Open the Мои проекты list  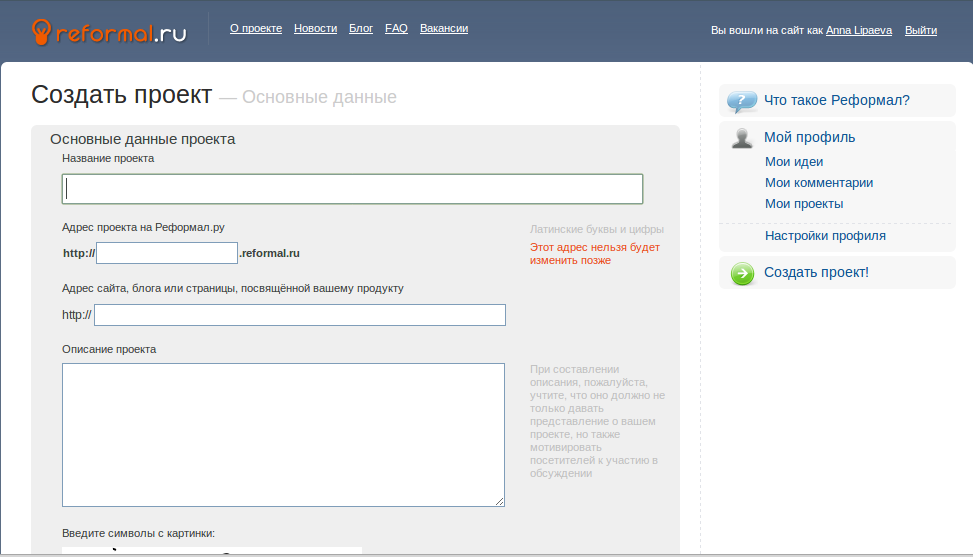(x=803, y=204)
